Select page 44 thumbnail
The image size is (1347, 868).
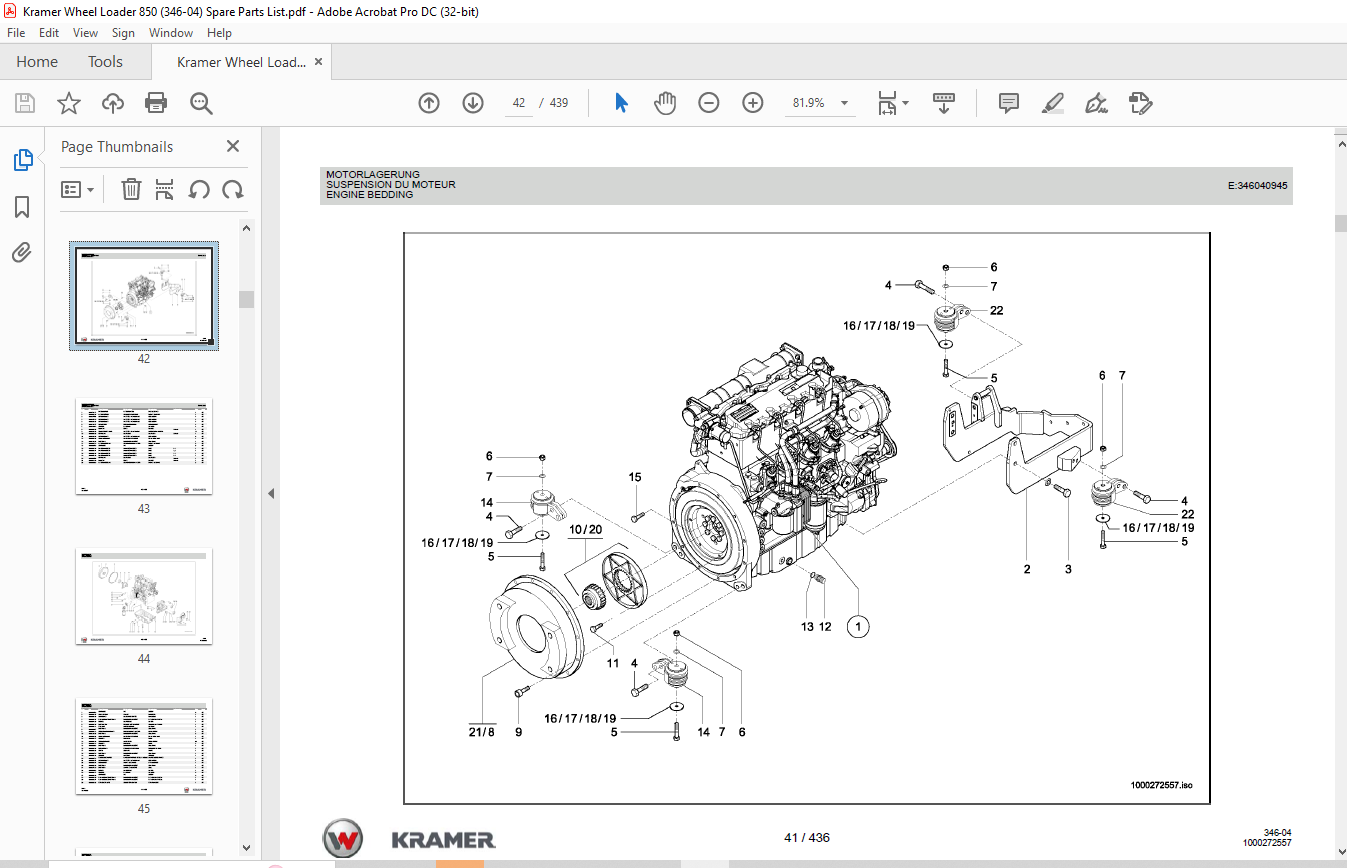pyautogui.click(x=143, y=596)
